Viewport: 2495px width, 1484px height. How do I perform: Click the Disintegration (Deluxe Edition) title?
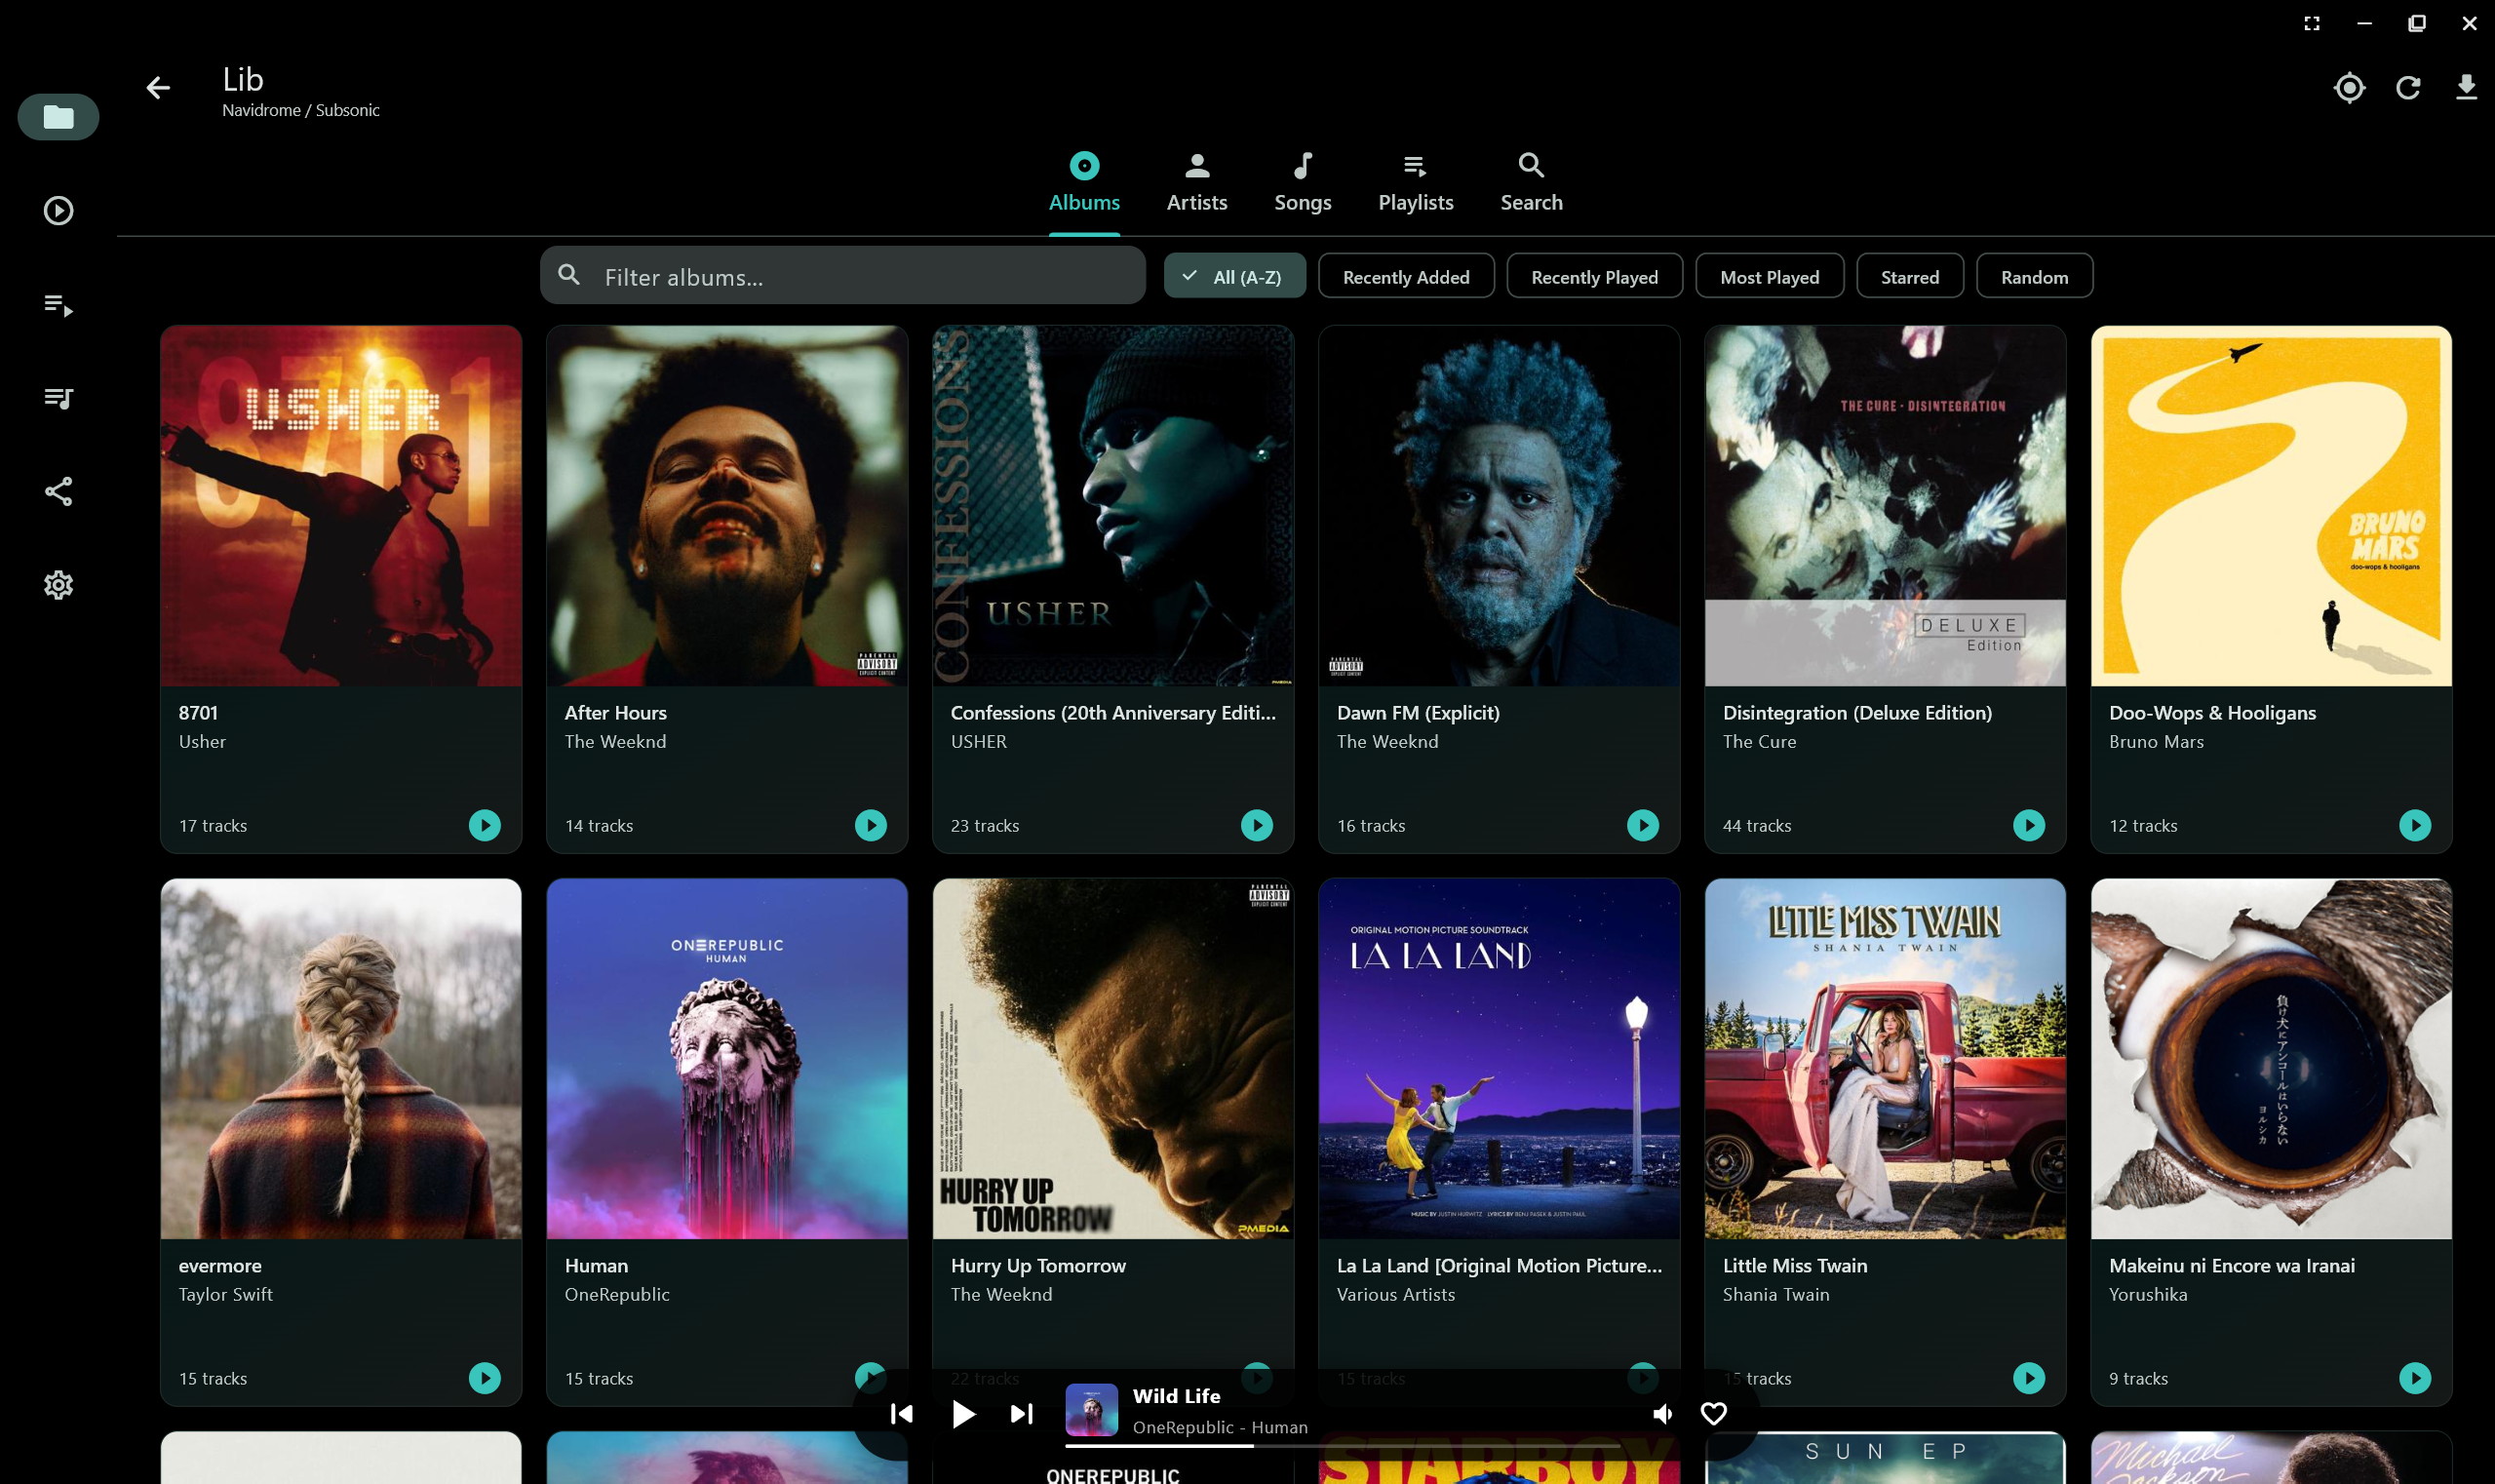1857,712
